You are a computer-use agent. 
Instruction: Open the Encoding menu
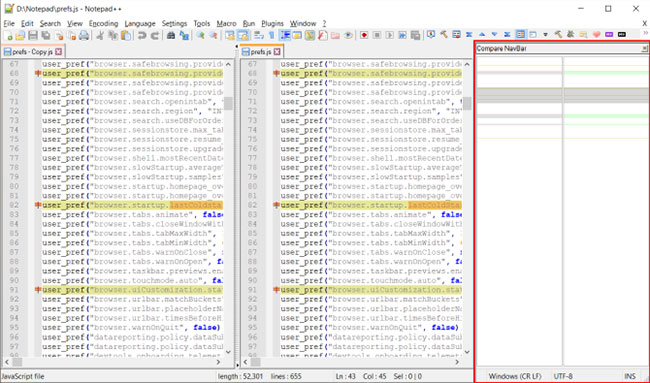[x=104, y=24]
